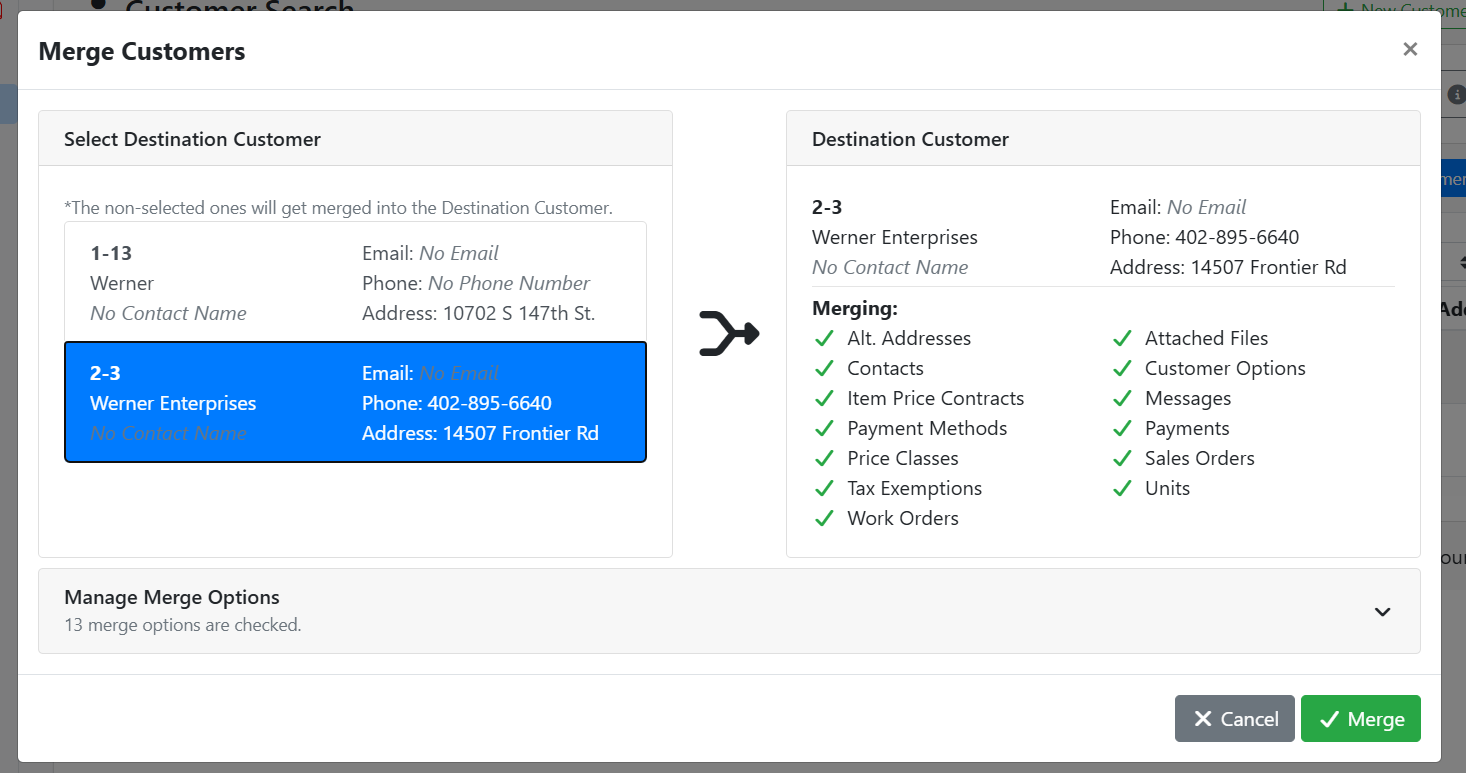This screenshot has height=773, width=1466.
Task: Click the green check next to Units
Action: 1122,489
